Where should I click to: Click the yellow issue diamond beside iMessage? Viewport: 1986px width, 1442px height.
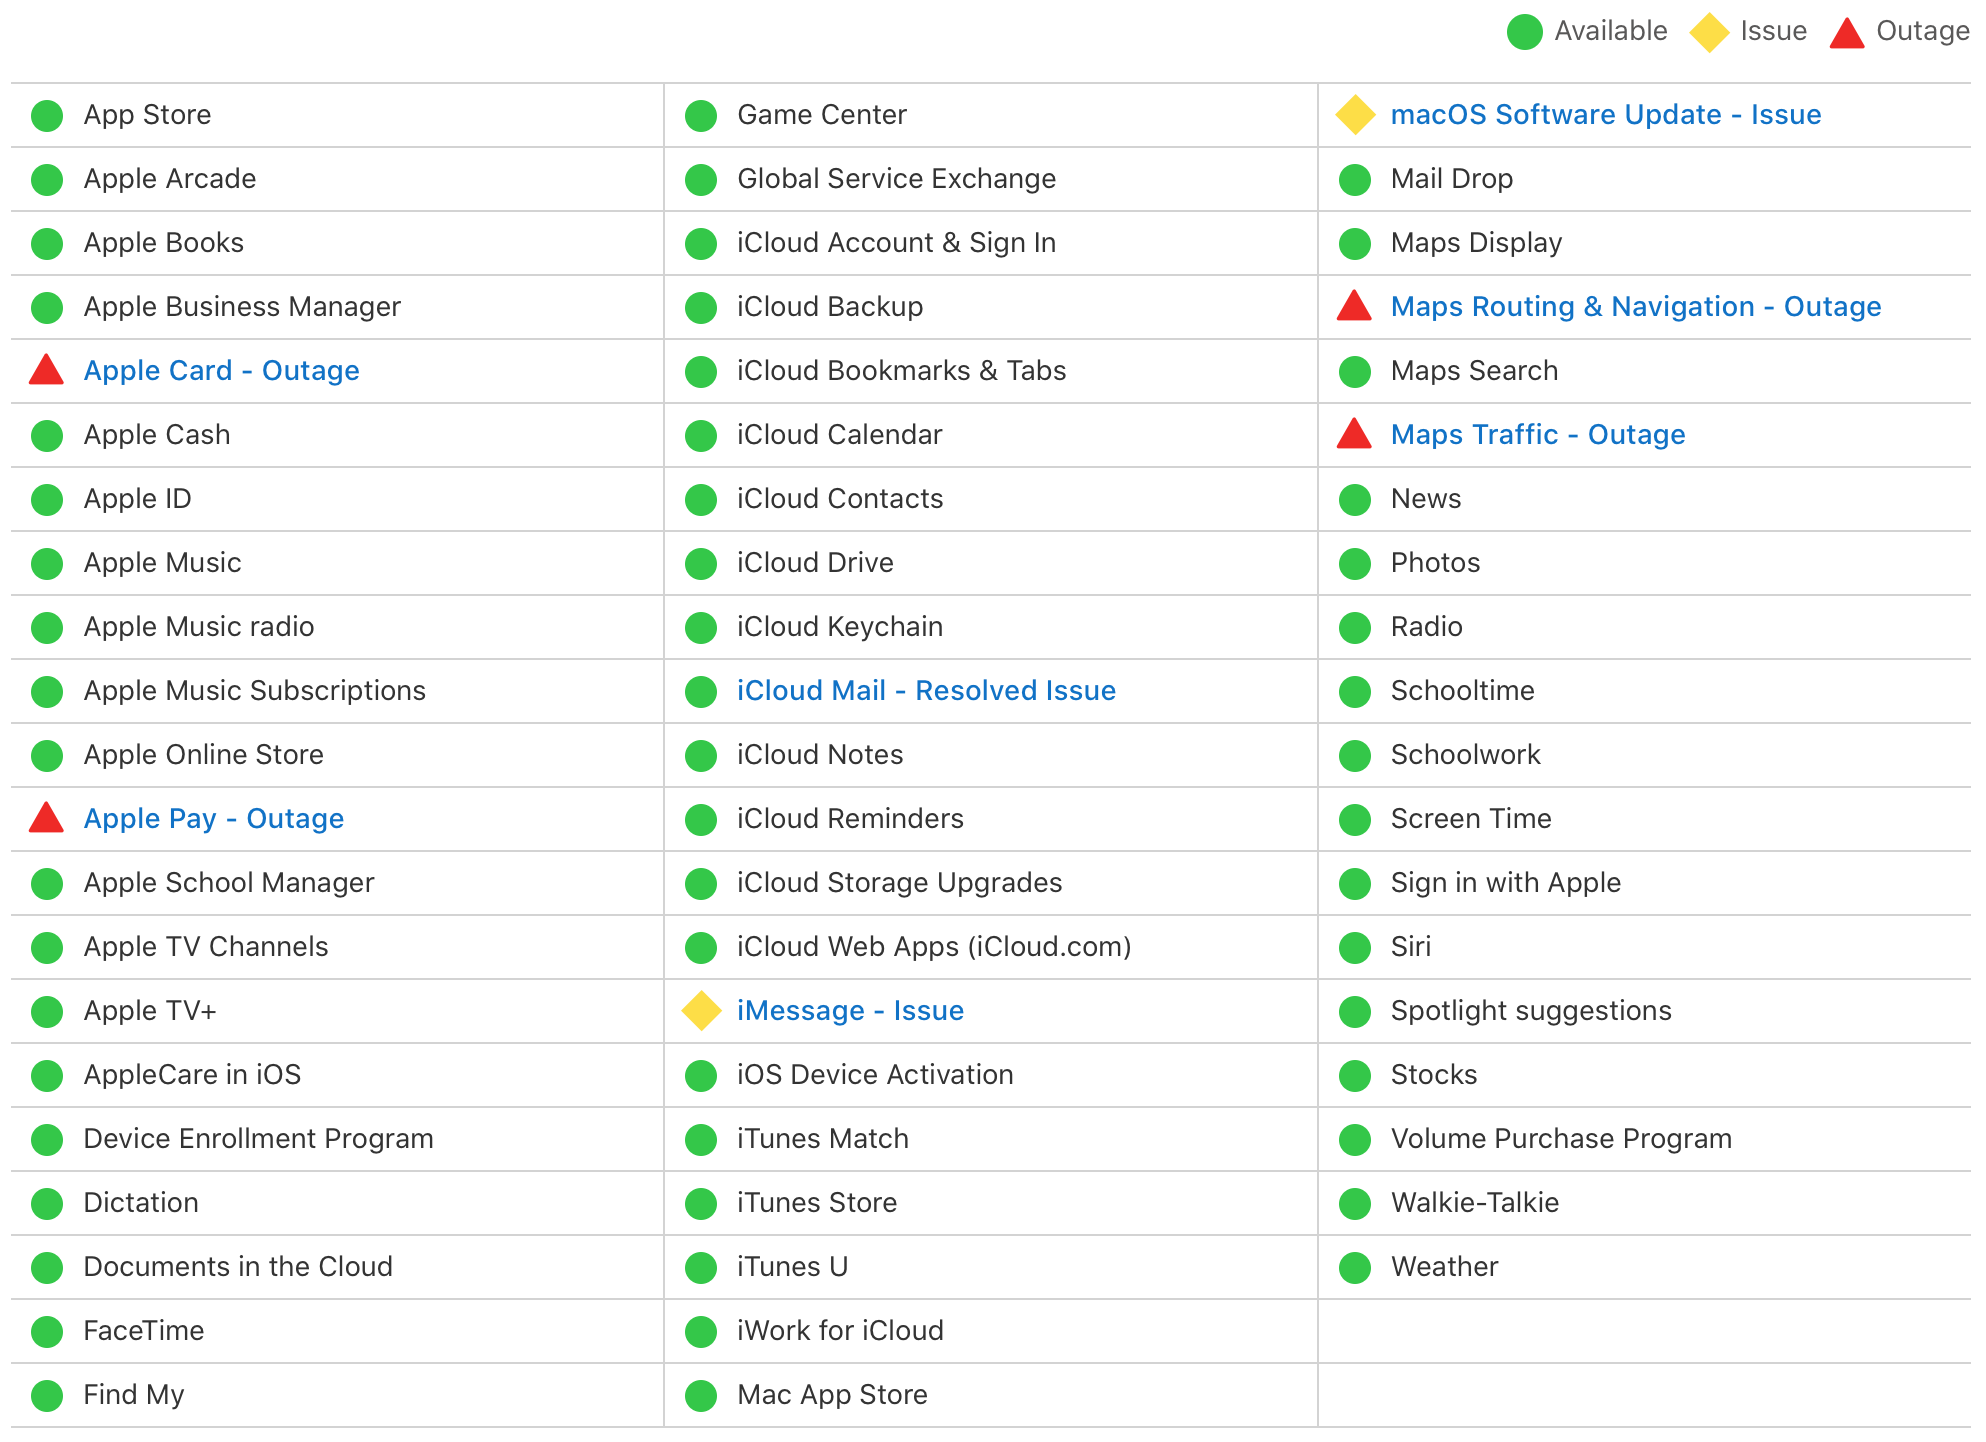click(701, 1011)
